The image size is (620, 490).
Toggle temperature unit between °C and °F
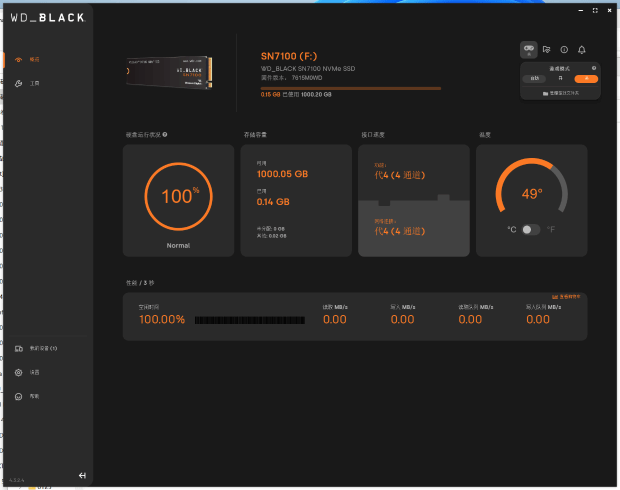(x=531, y=230)
